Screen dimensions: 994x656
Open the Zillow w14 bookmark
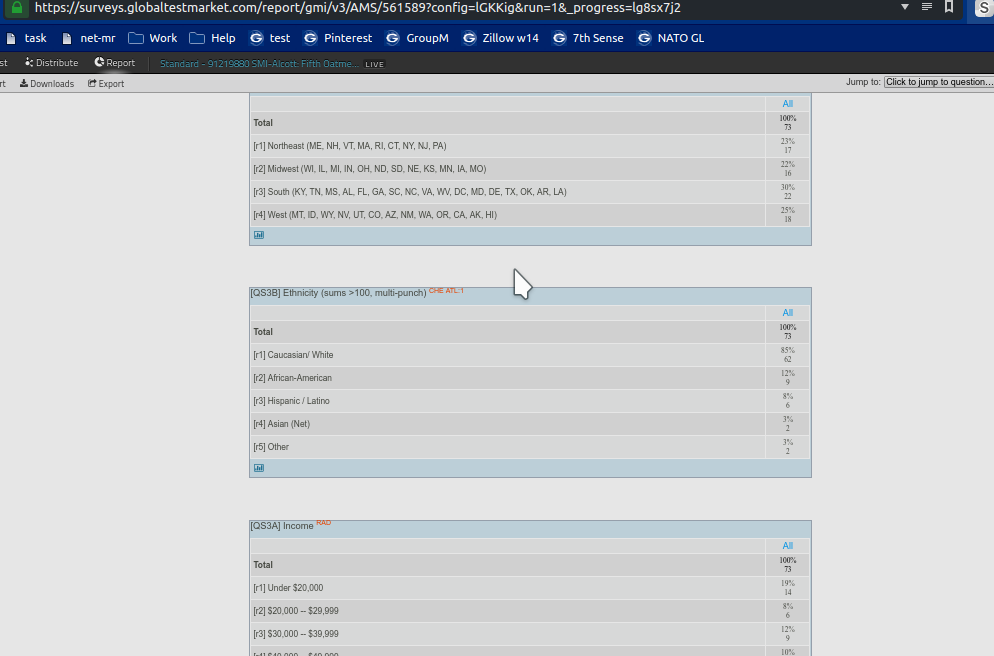501,38
